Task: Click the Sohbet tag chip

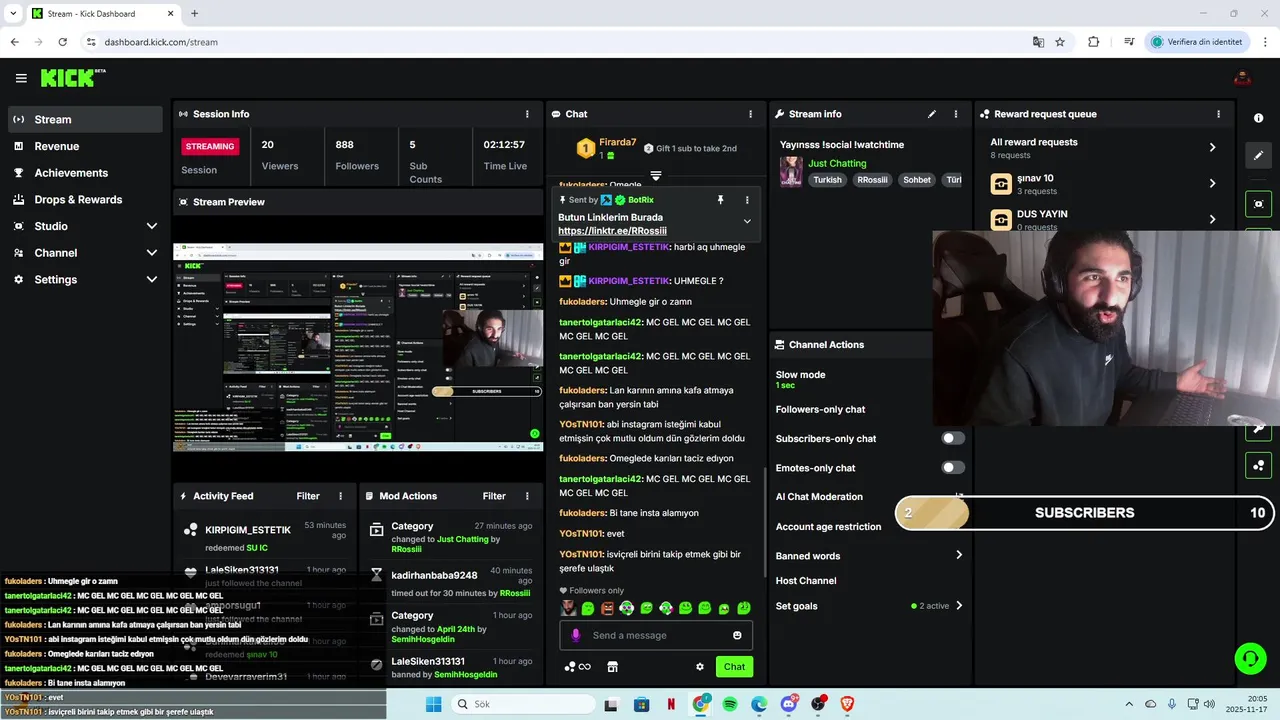Action: tap(917, 180)
